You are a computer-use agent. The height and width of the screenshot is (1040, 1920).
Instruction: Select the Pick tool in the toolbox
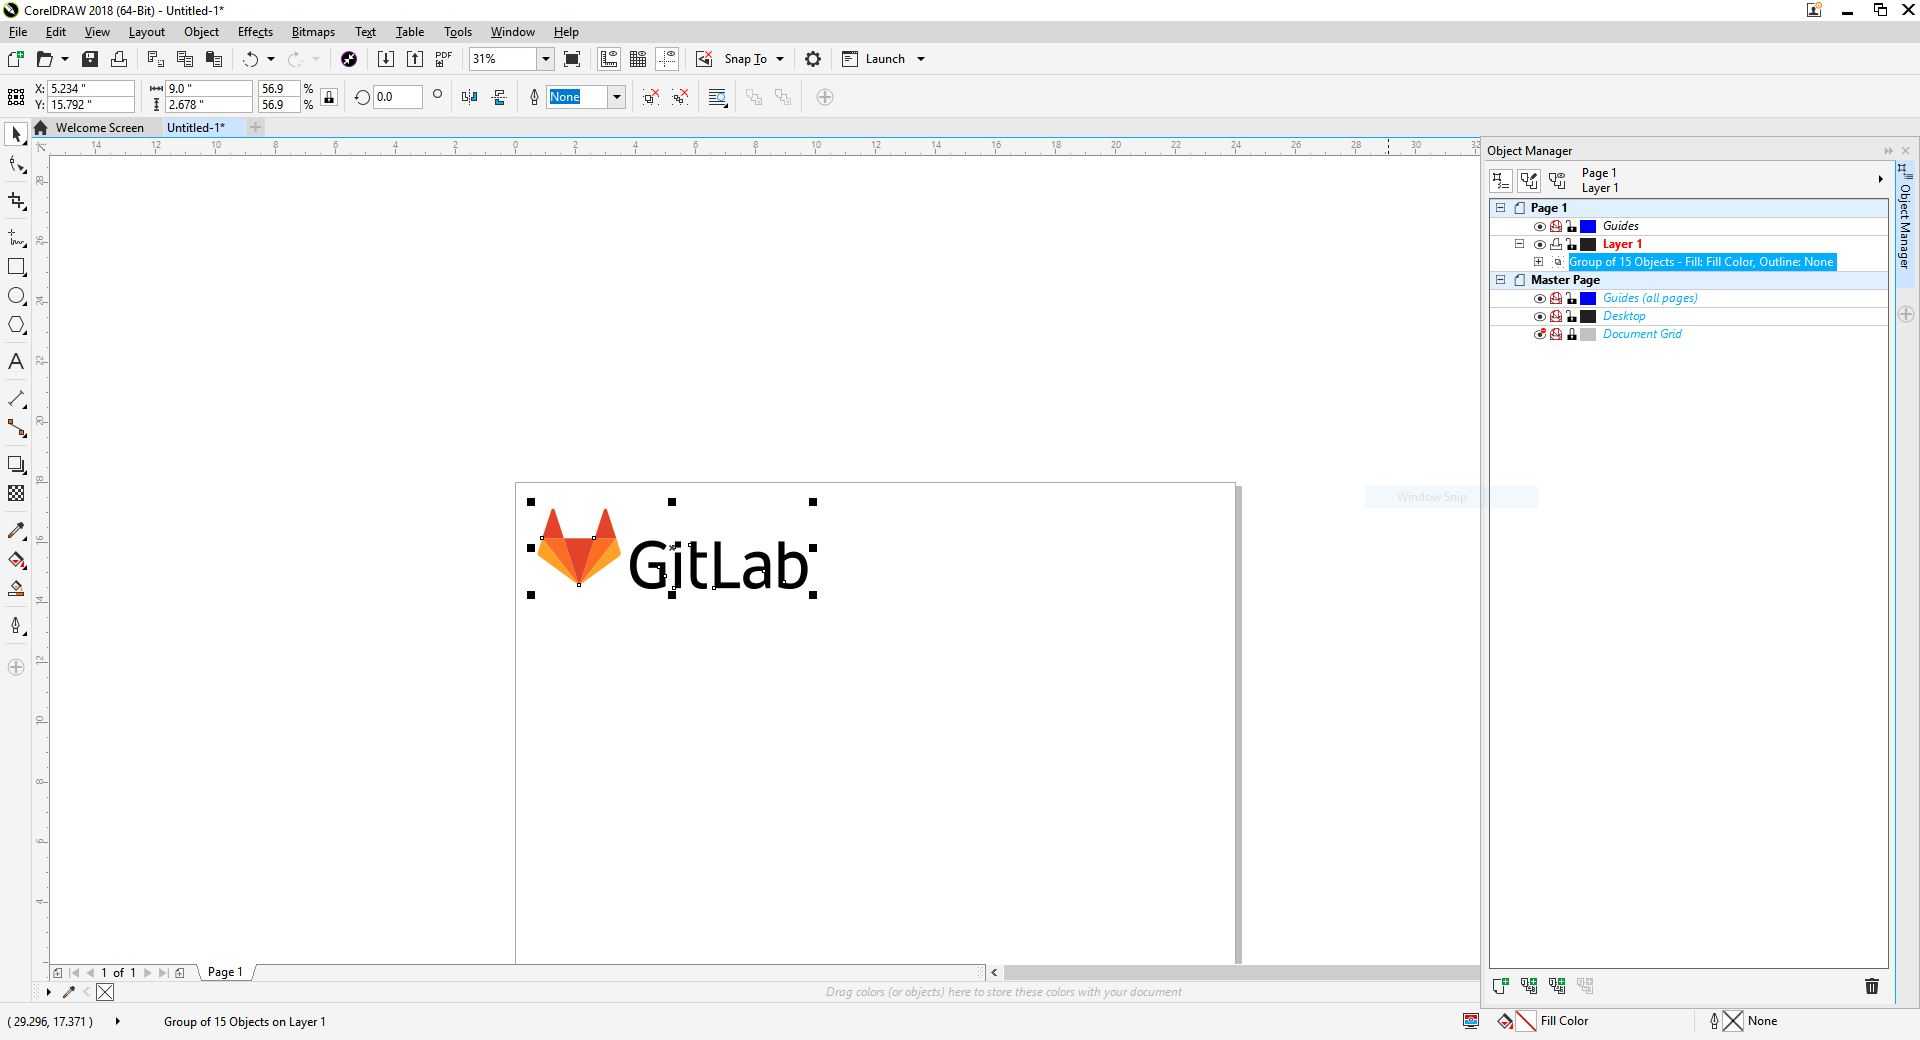(16, 134)
